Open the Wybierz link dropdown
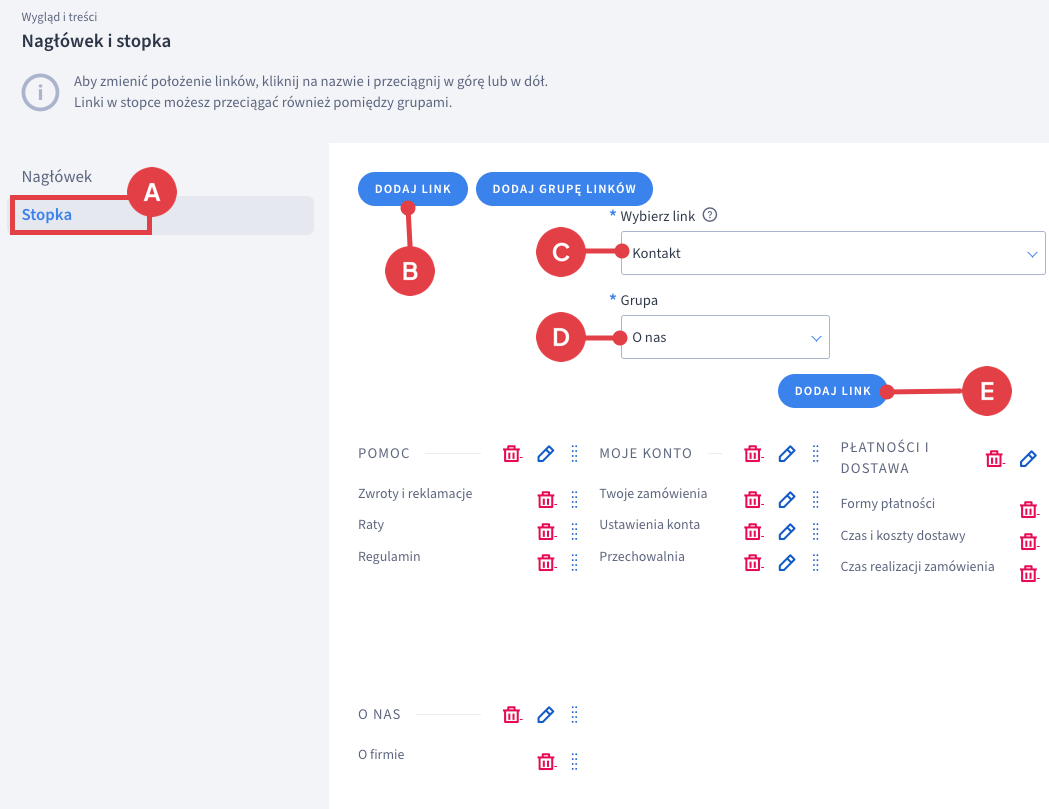The width and height of the screenshot is (1049, 809). point(832,253)
